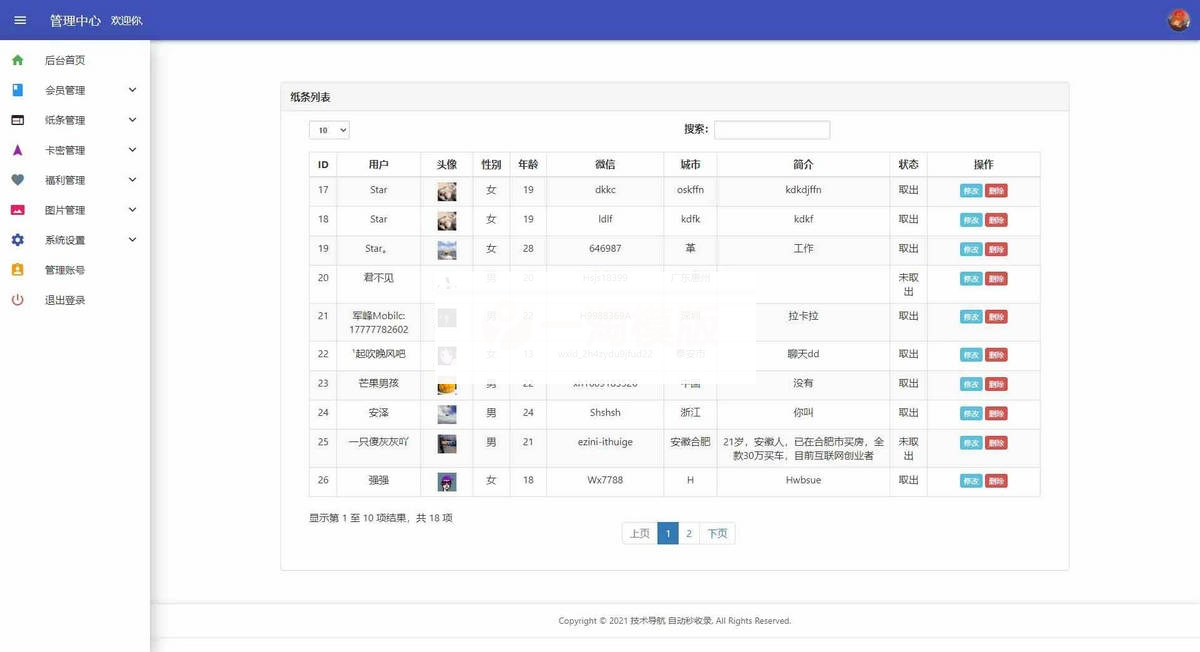Click inside the 搜索 input field
This screenshot has height=652, width=1200.
tap(771, 129)
